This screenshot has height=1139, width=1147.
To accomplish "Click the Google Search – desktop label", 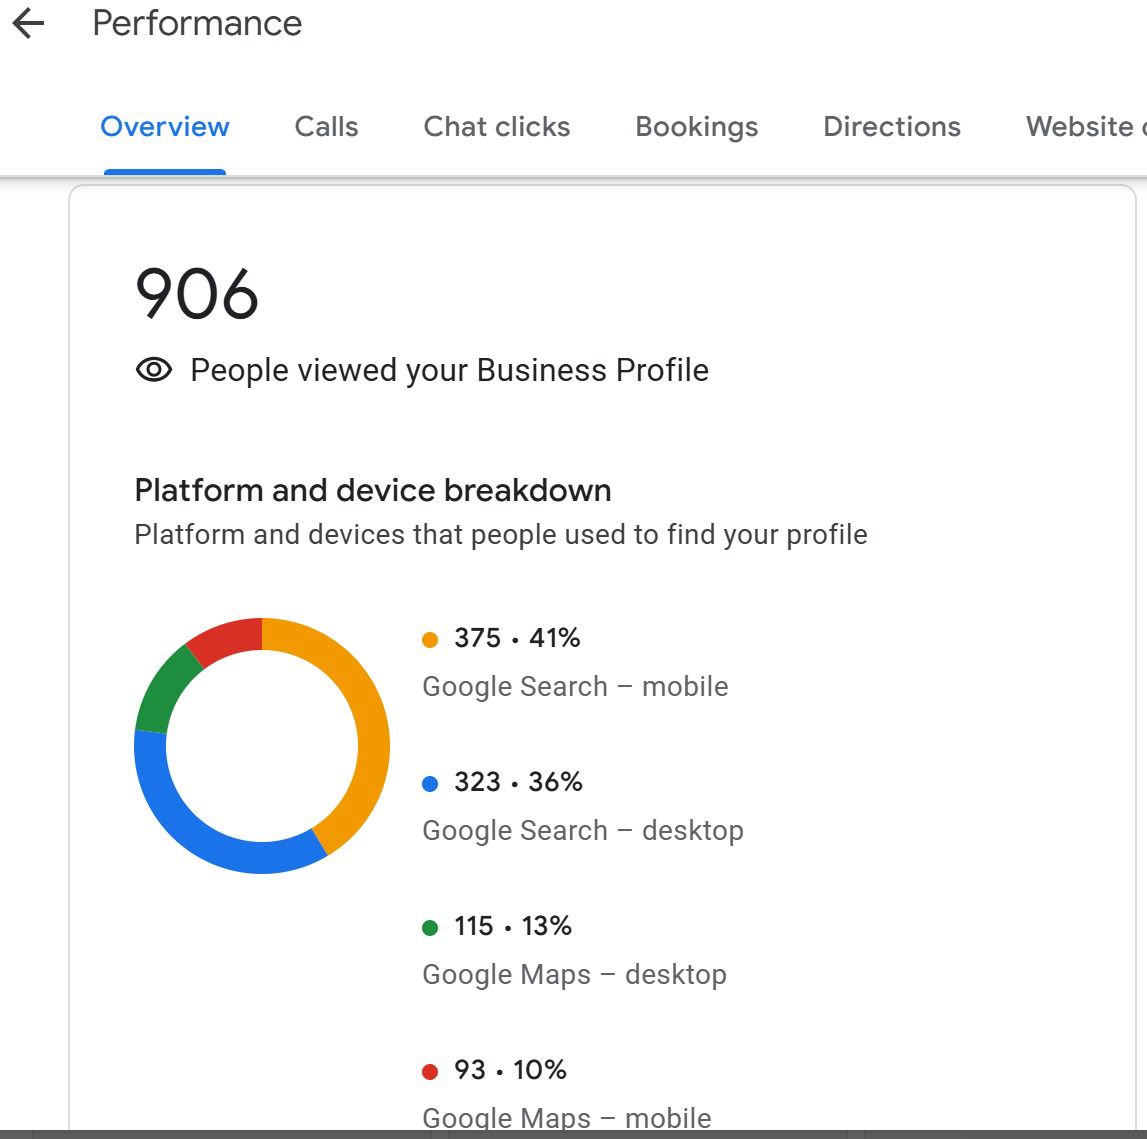I will [583, 831].
